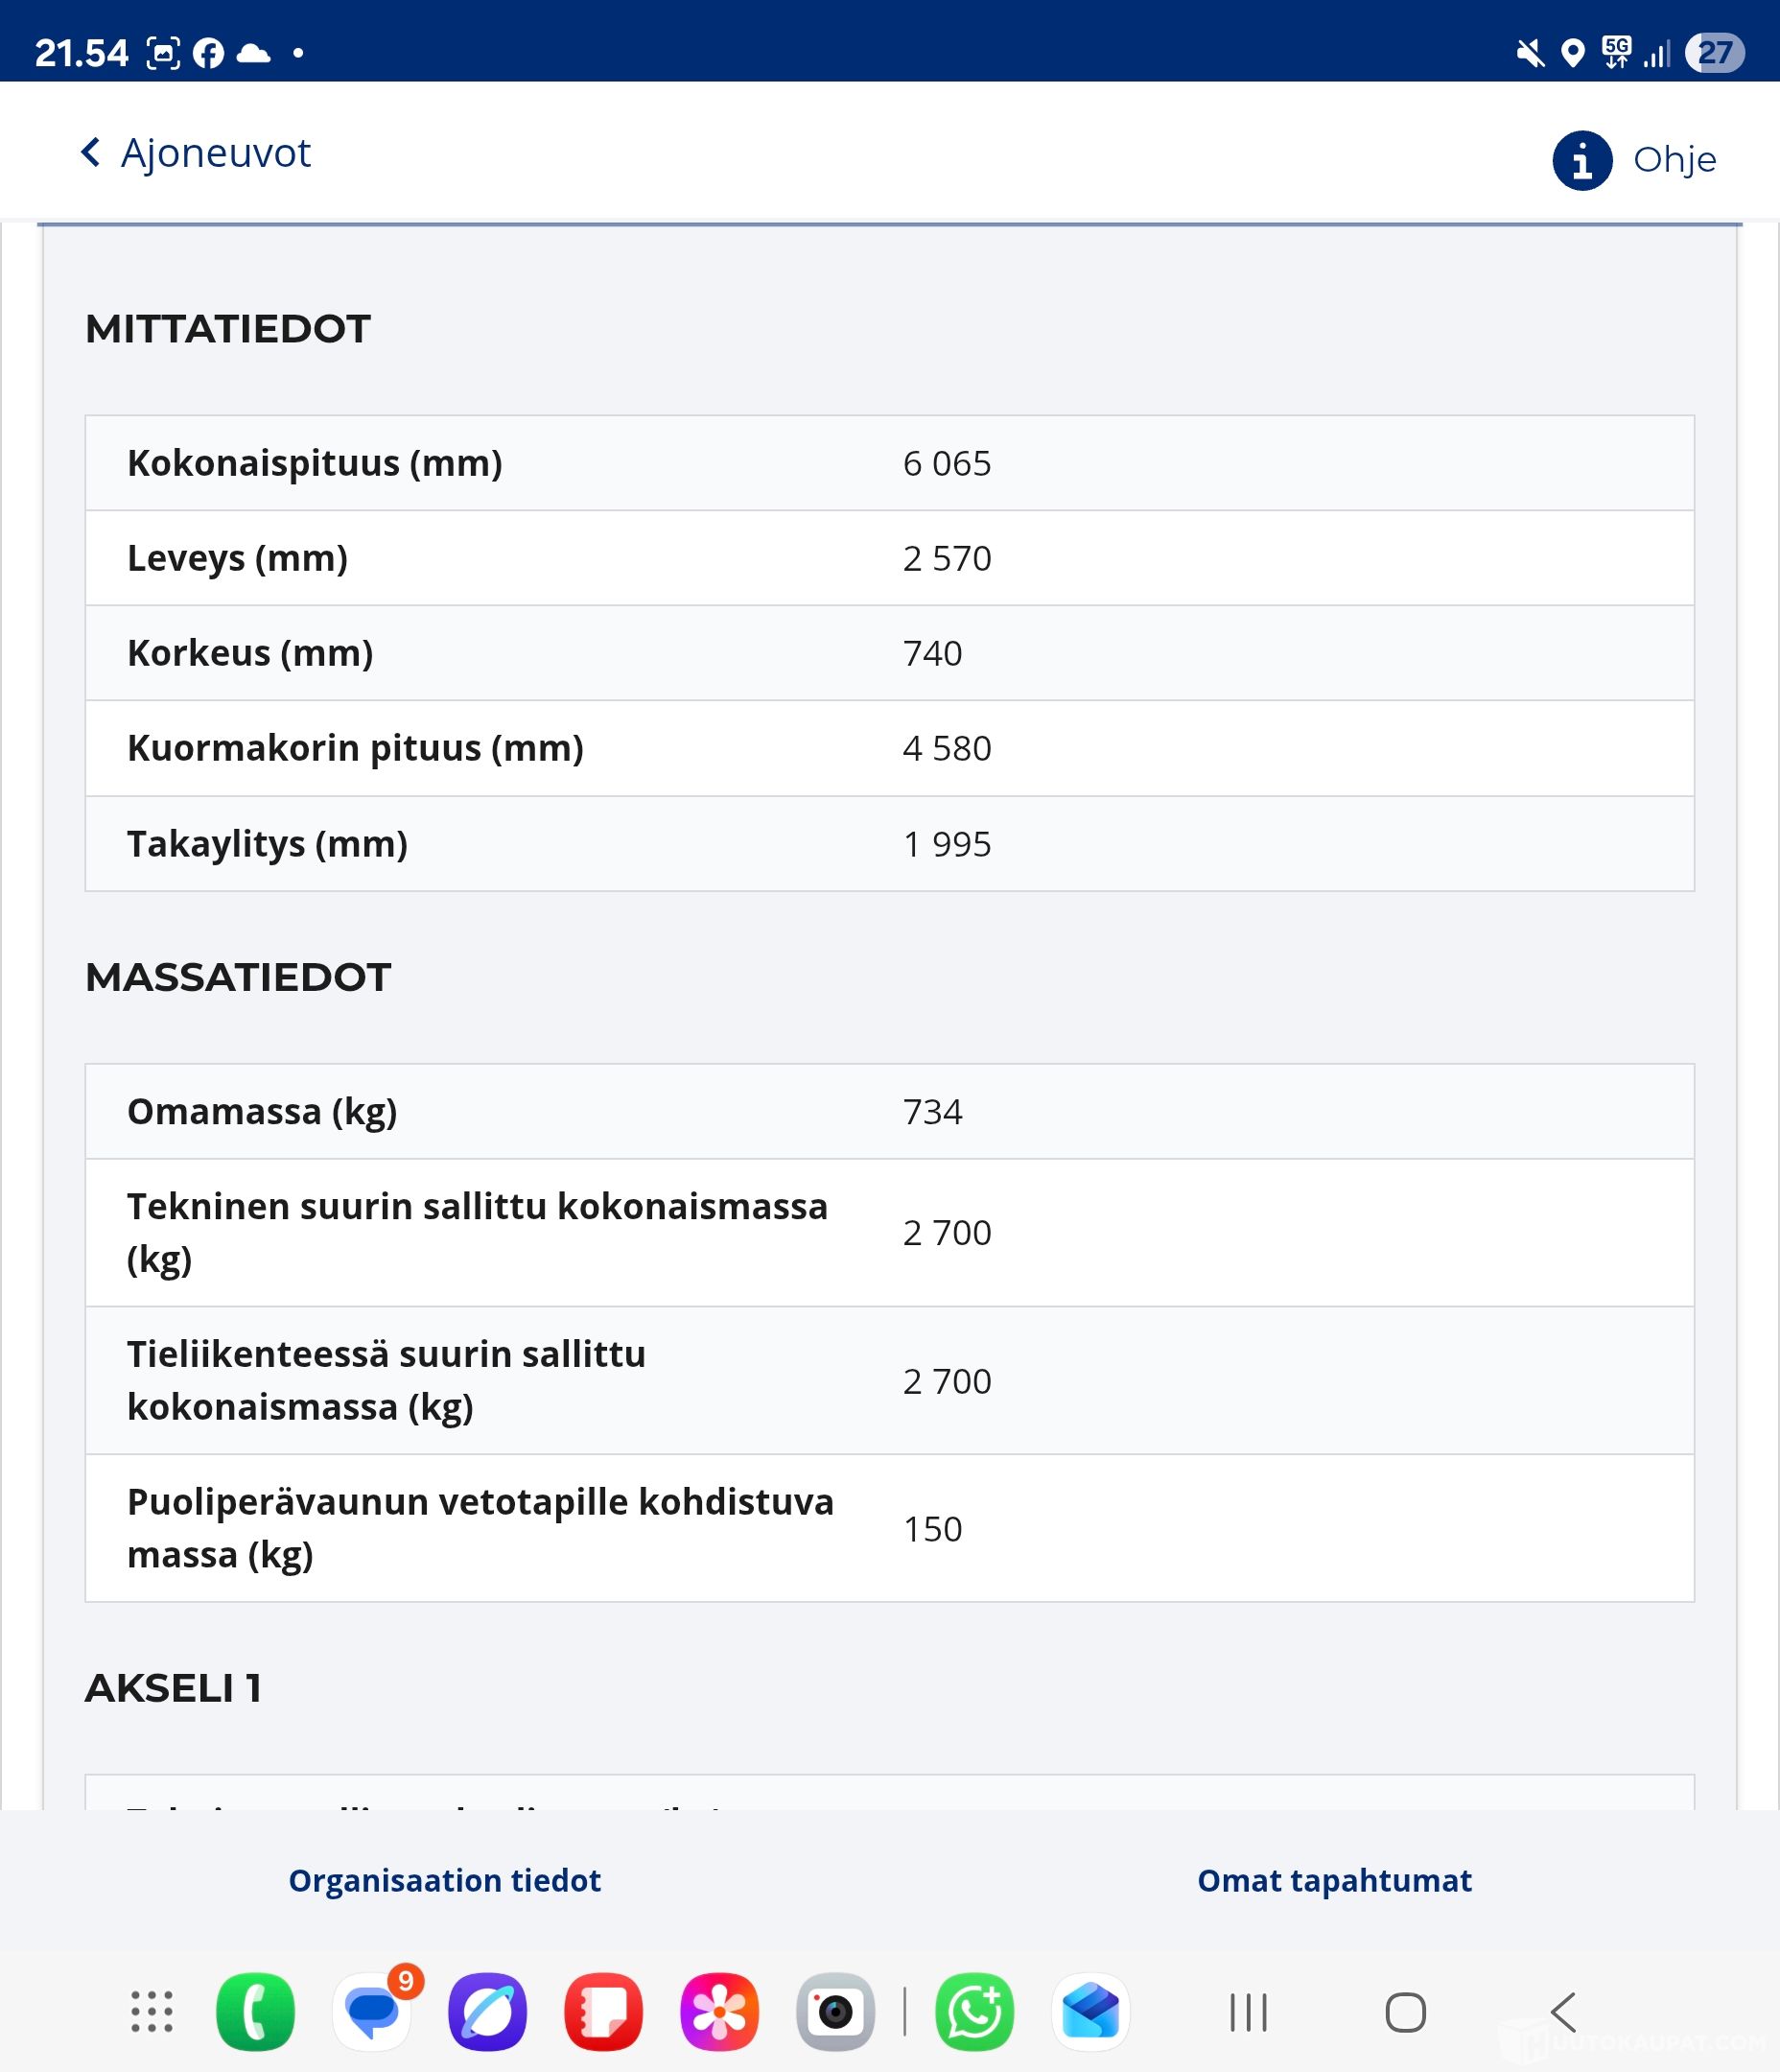
Task: Select the Omamassa (kg) value 734
Action: (932, 1112)
